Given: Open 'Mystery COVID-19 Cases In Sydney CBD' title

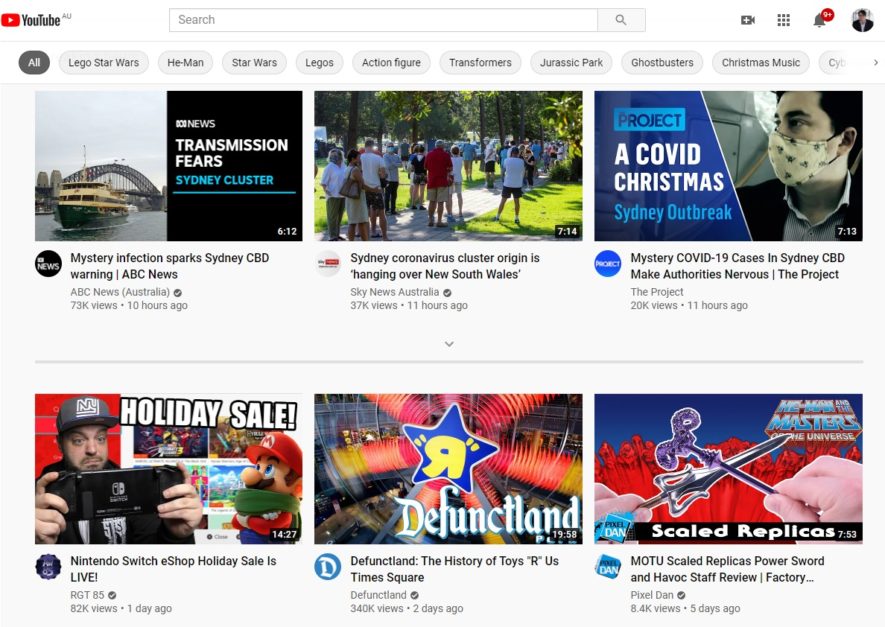Looking at the screenshot, I should pyautogui.click(x=738, y=266).
